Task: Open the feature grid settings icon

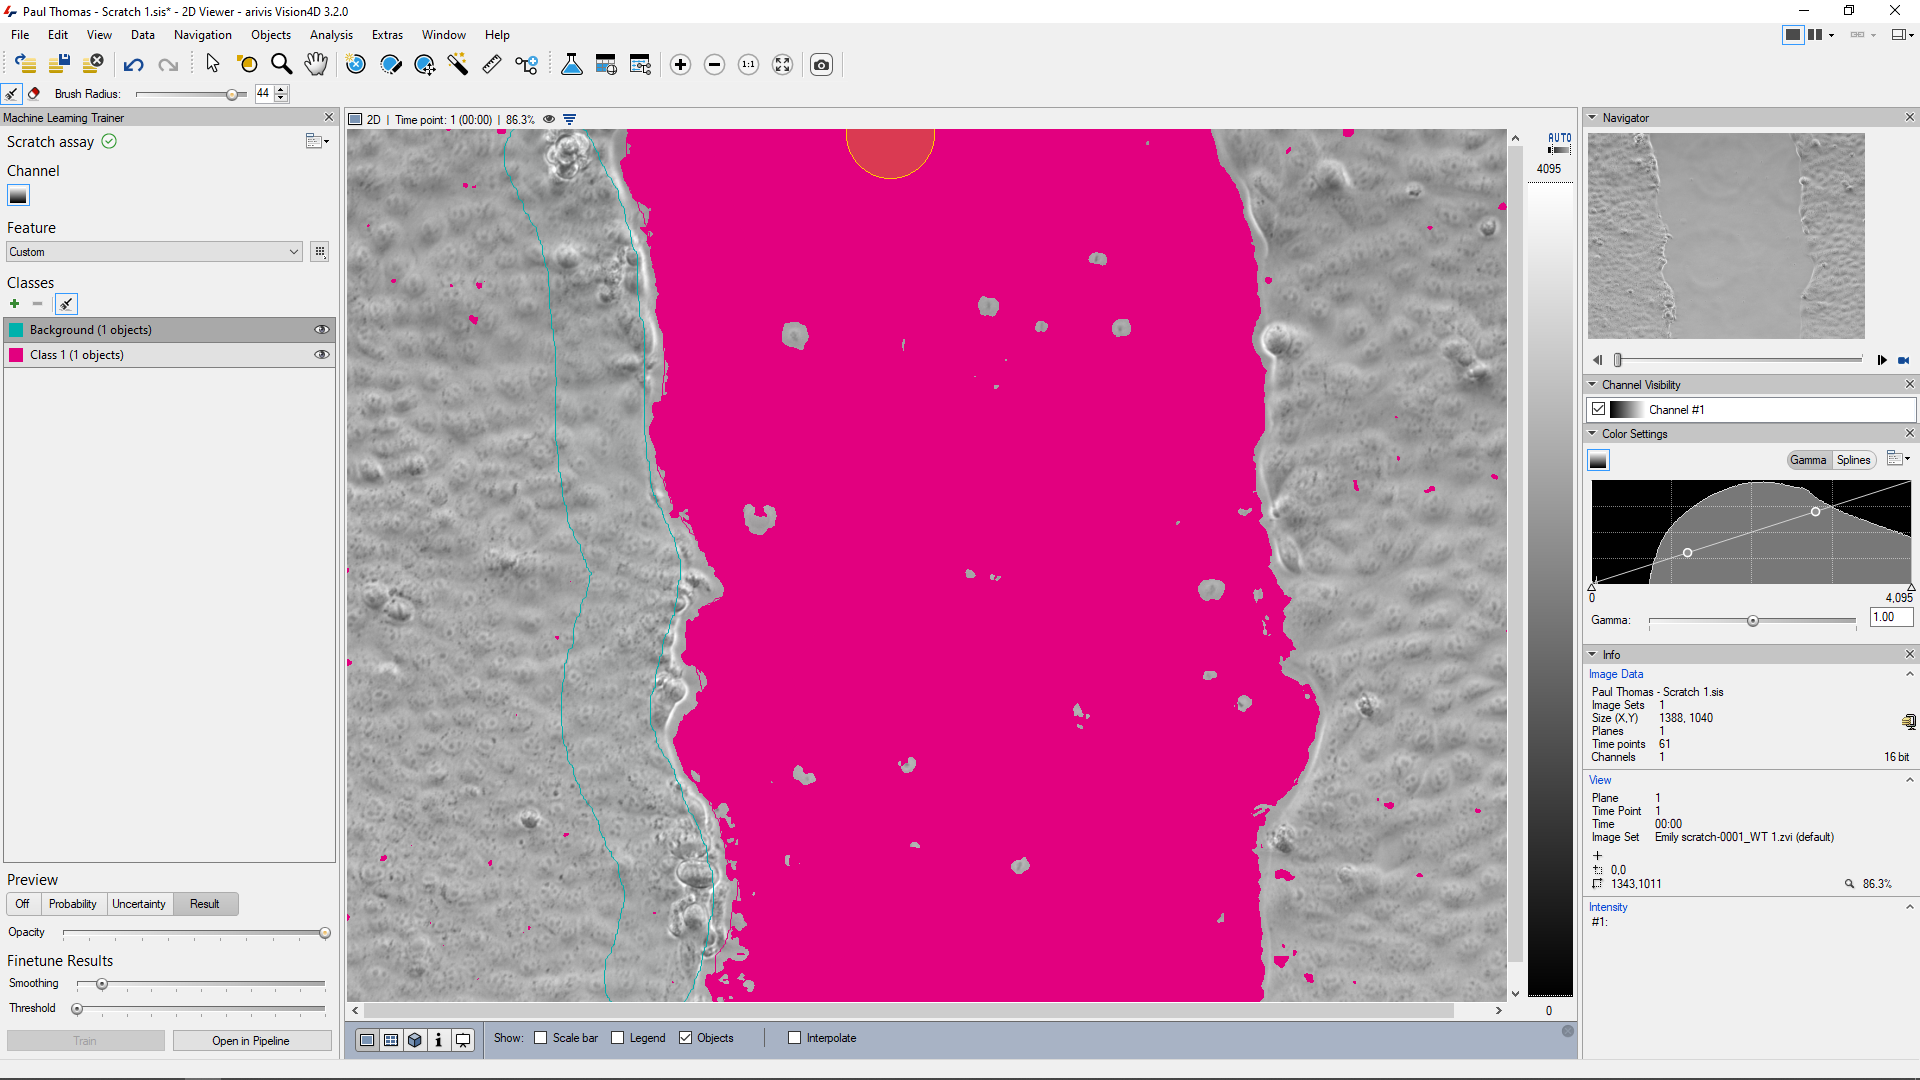Action: click(320, 252)
